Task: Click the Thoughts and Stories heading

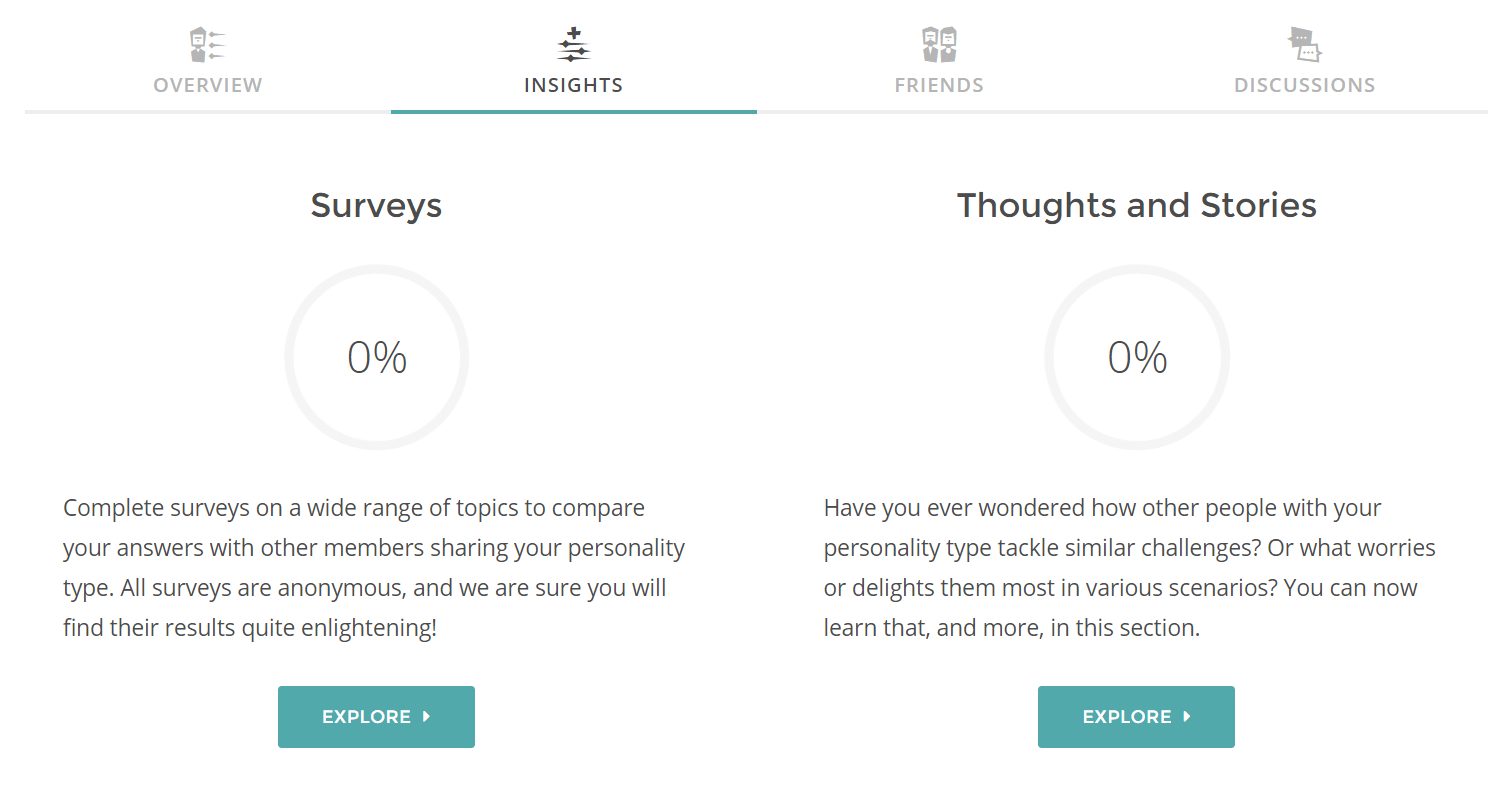Action: pos(1137,205)
